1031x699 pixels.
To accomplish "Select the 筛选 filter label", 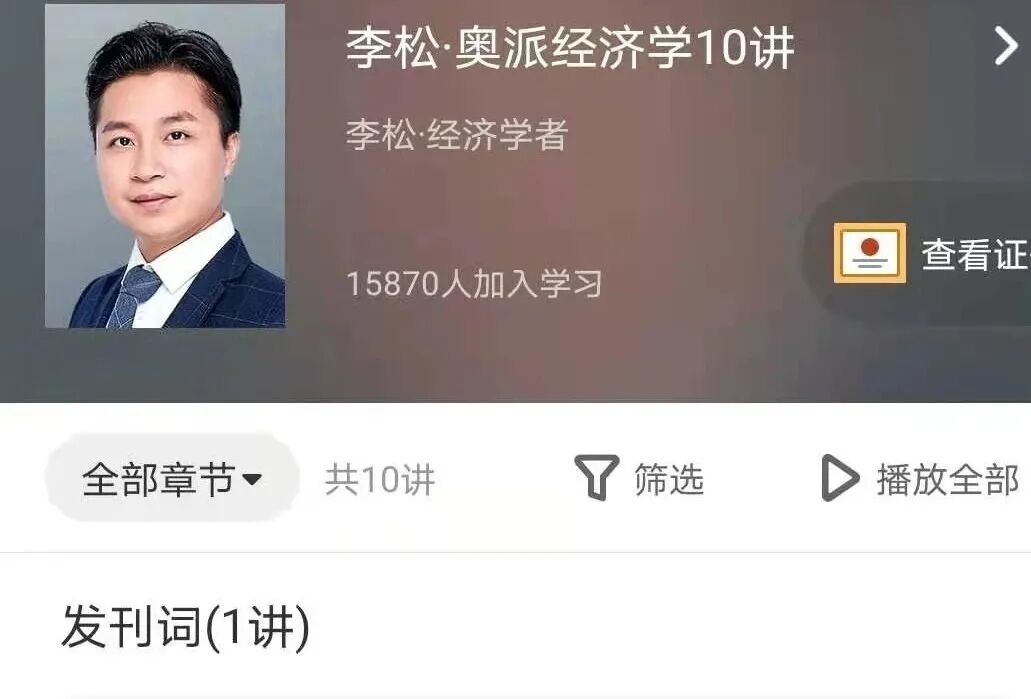I will point(669,479).
